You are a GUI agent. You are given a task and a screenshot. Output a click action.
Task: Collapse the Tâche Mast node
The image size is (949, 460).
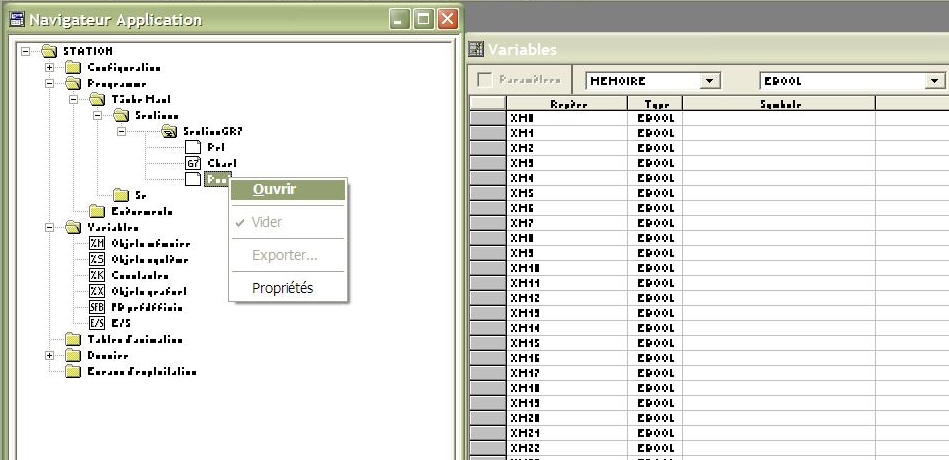73,99
